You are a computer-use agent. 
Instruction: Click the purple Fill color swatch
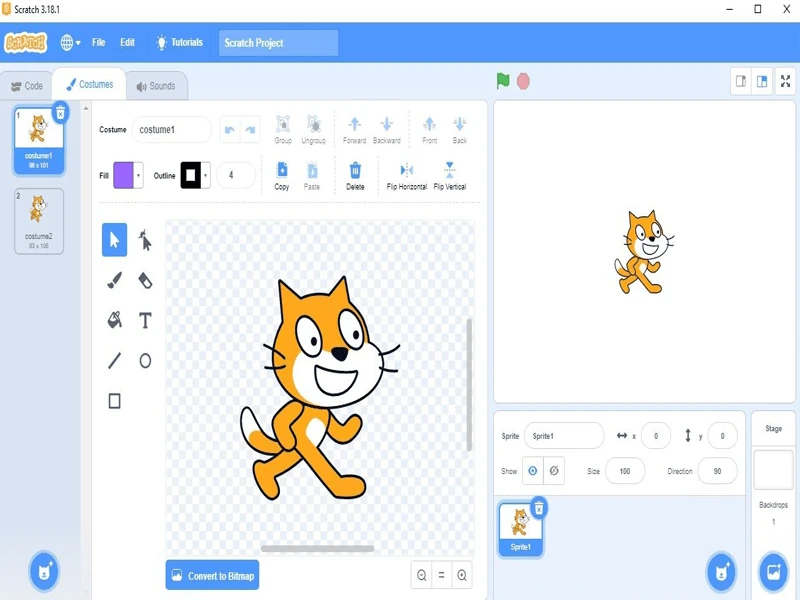[123, 176]
